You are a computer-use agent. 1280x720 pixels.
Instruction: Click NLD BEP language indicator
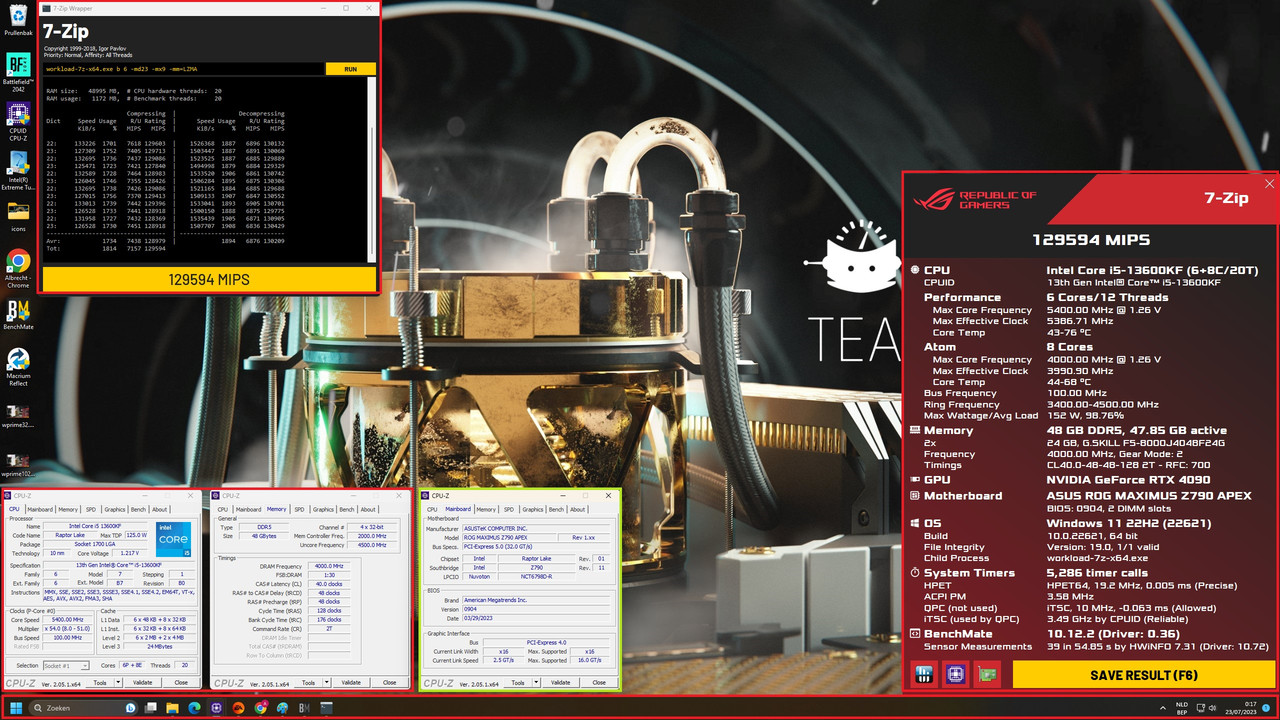click(x=1182, y=707)
